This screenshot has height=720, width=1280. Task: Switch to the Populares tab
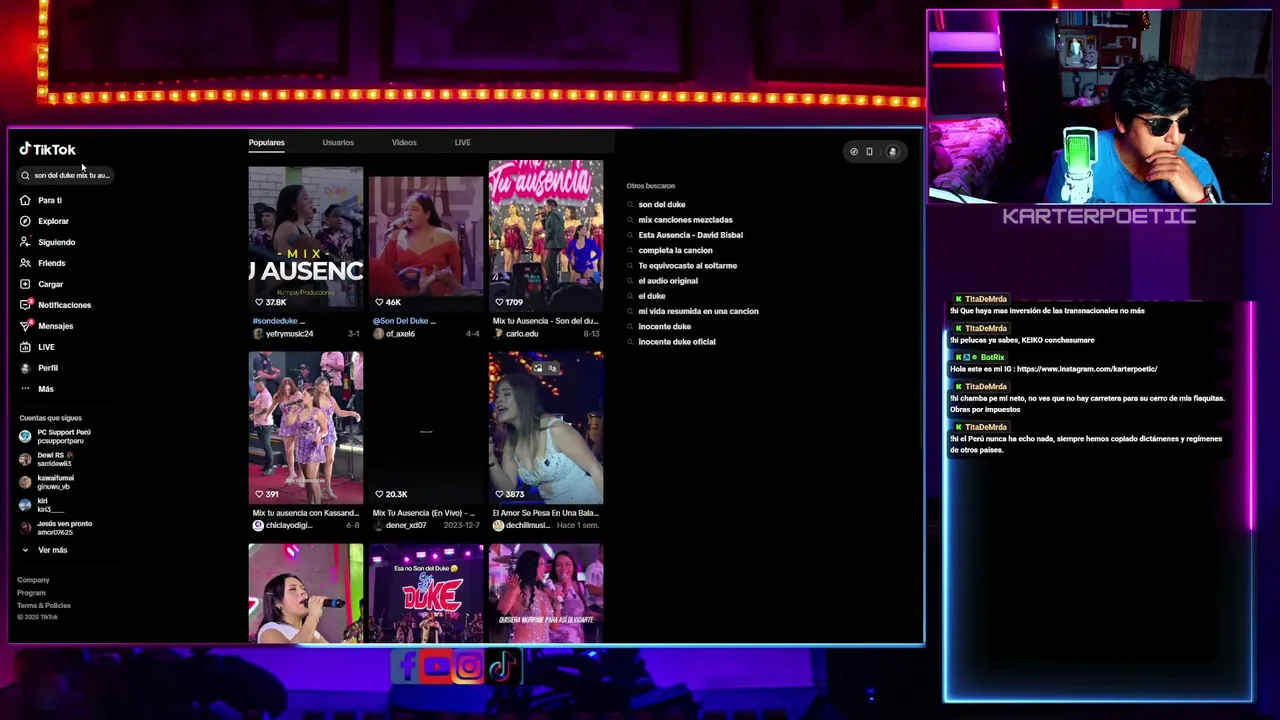[267, 142]
